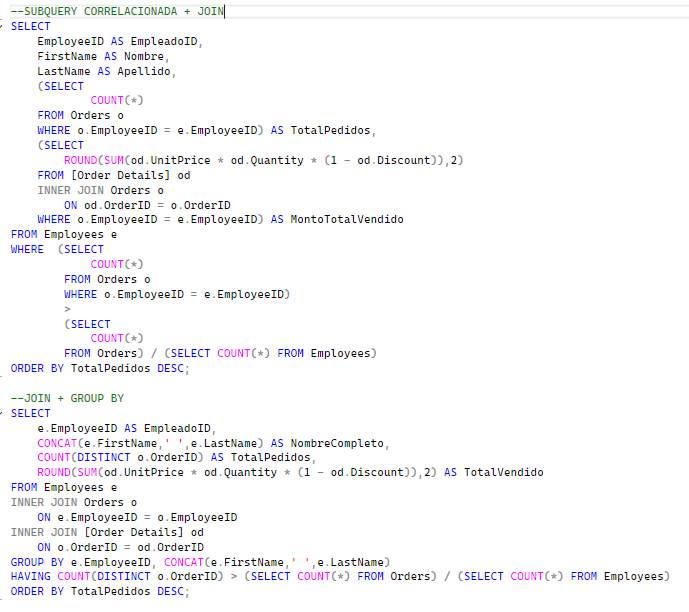The height and width of the screenshot is (612, 689).
Task: Click 'ON e.EmployeeID = o.EmployeeID' line
Action: pyautogui.click(x=137, y=517)
